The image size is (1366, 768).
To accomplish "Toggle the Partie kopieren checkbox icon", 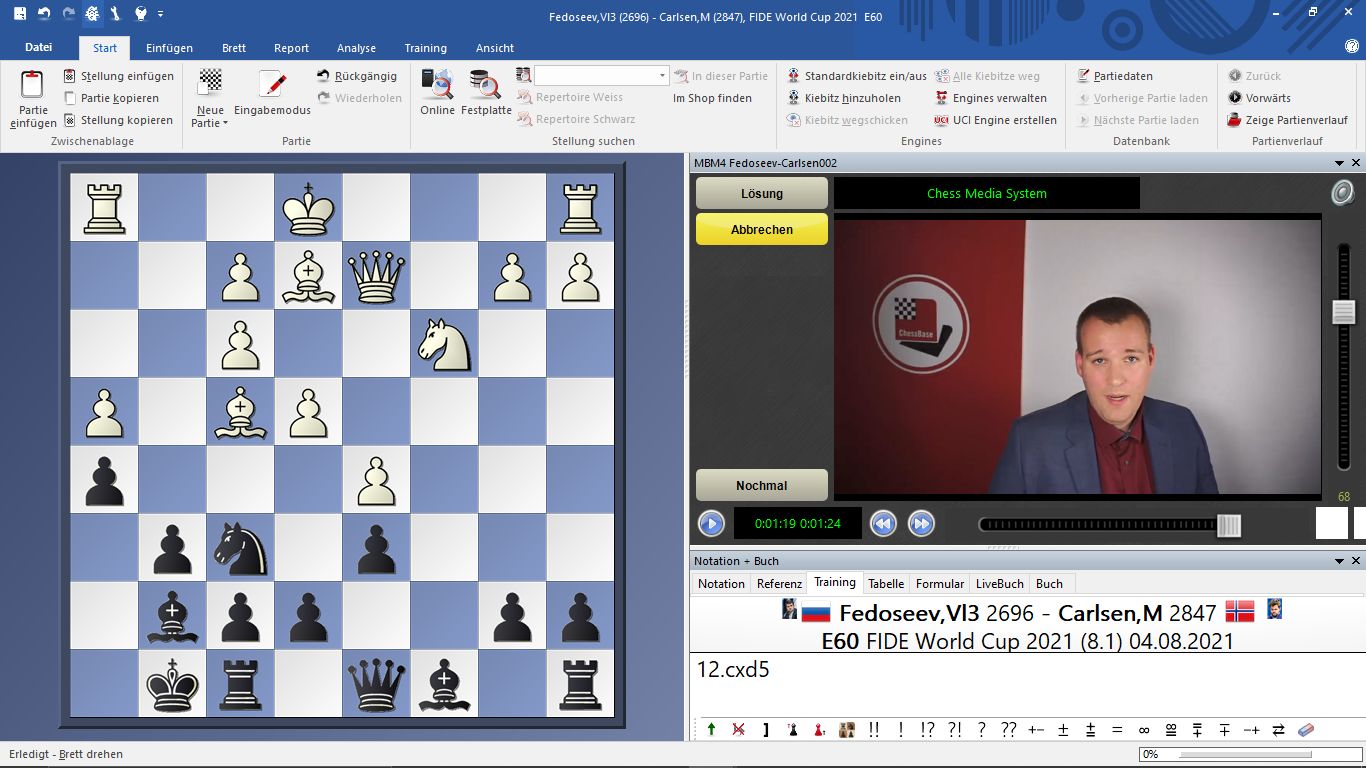I will pyautogui.click(x=70, y=98).
